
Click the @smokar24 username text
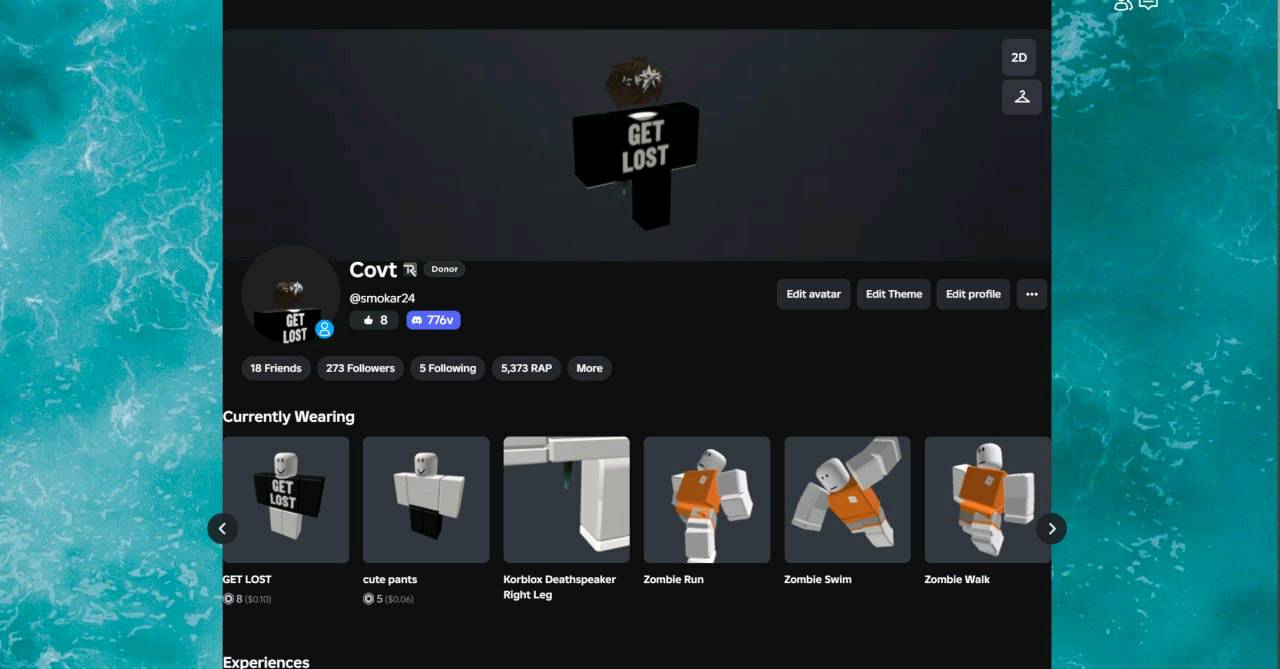[382, 298]
